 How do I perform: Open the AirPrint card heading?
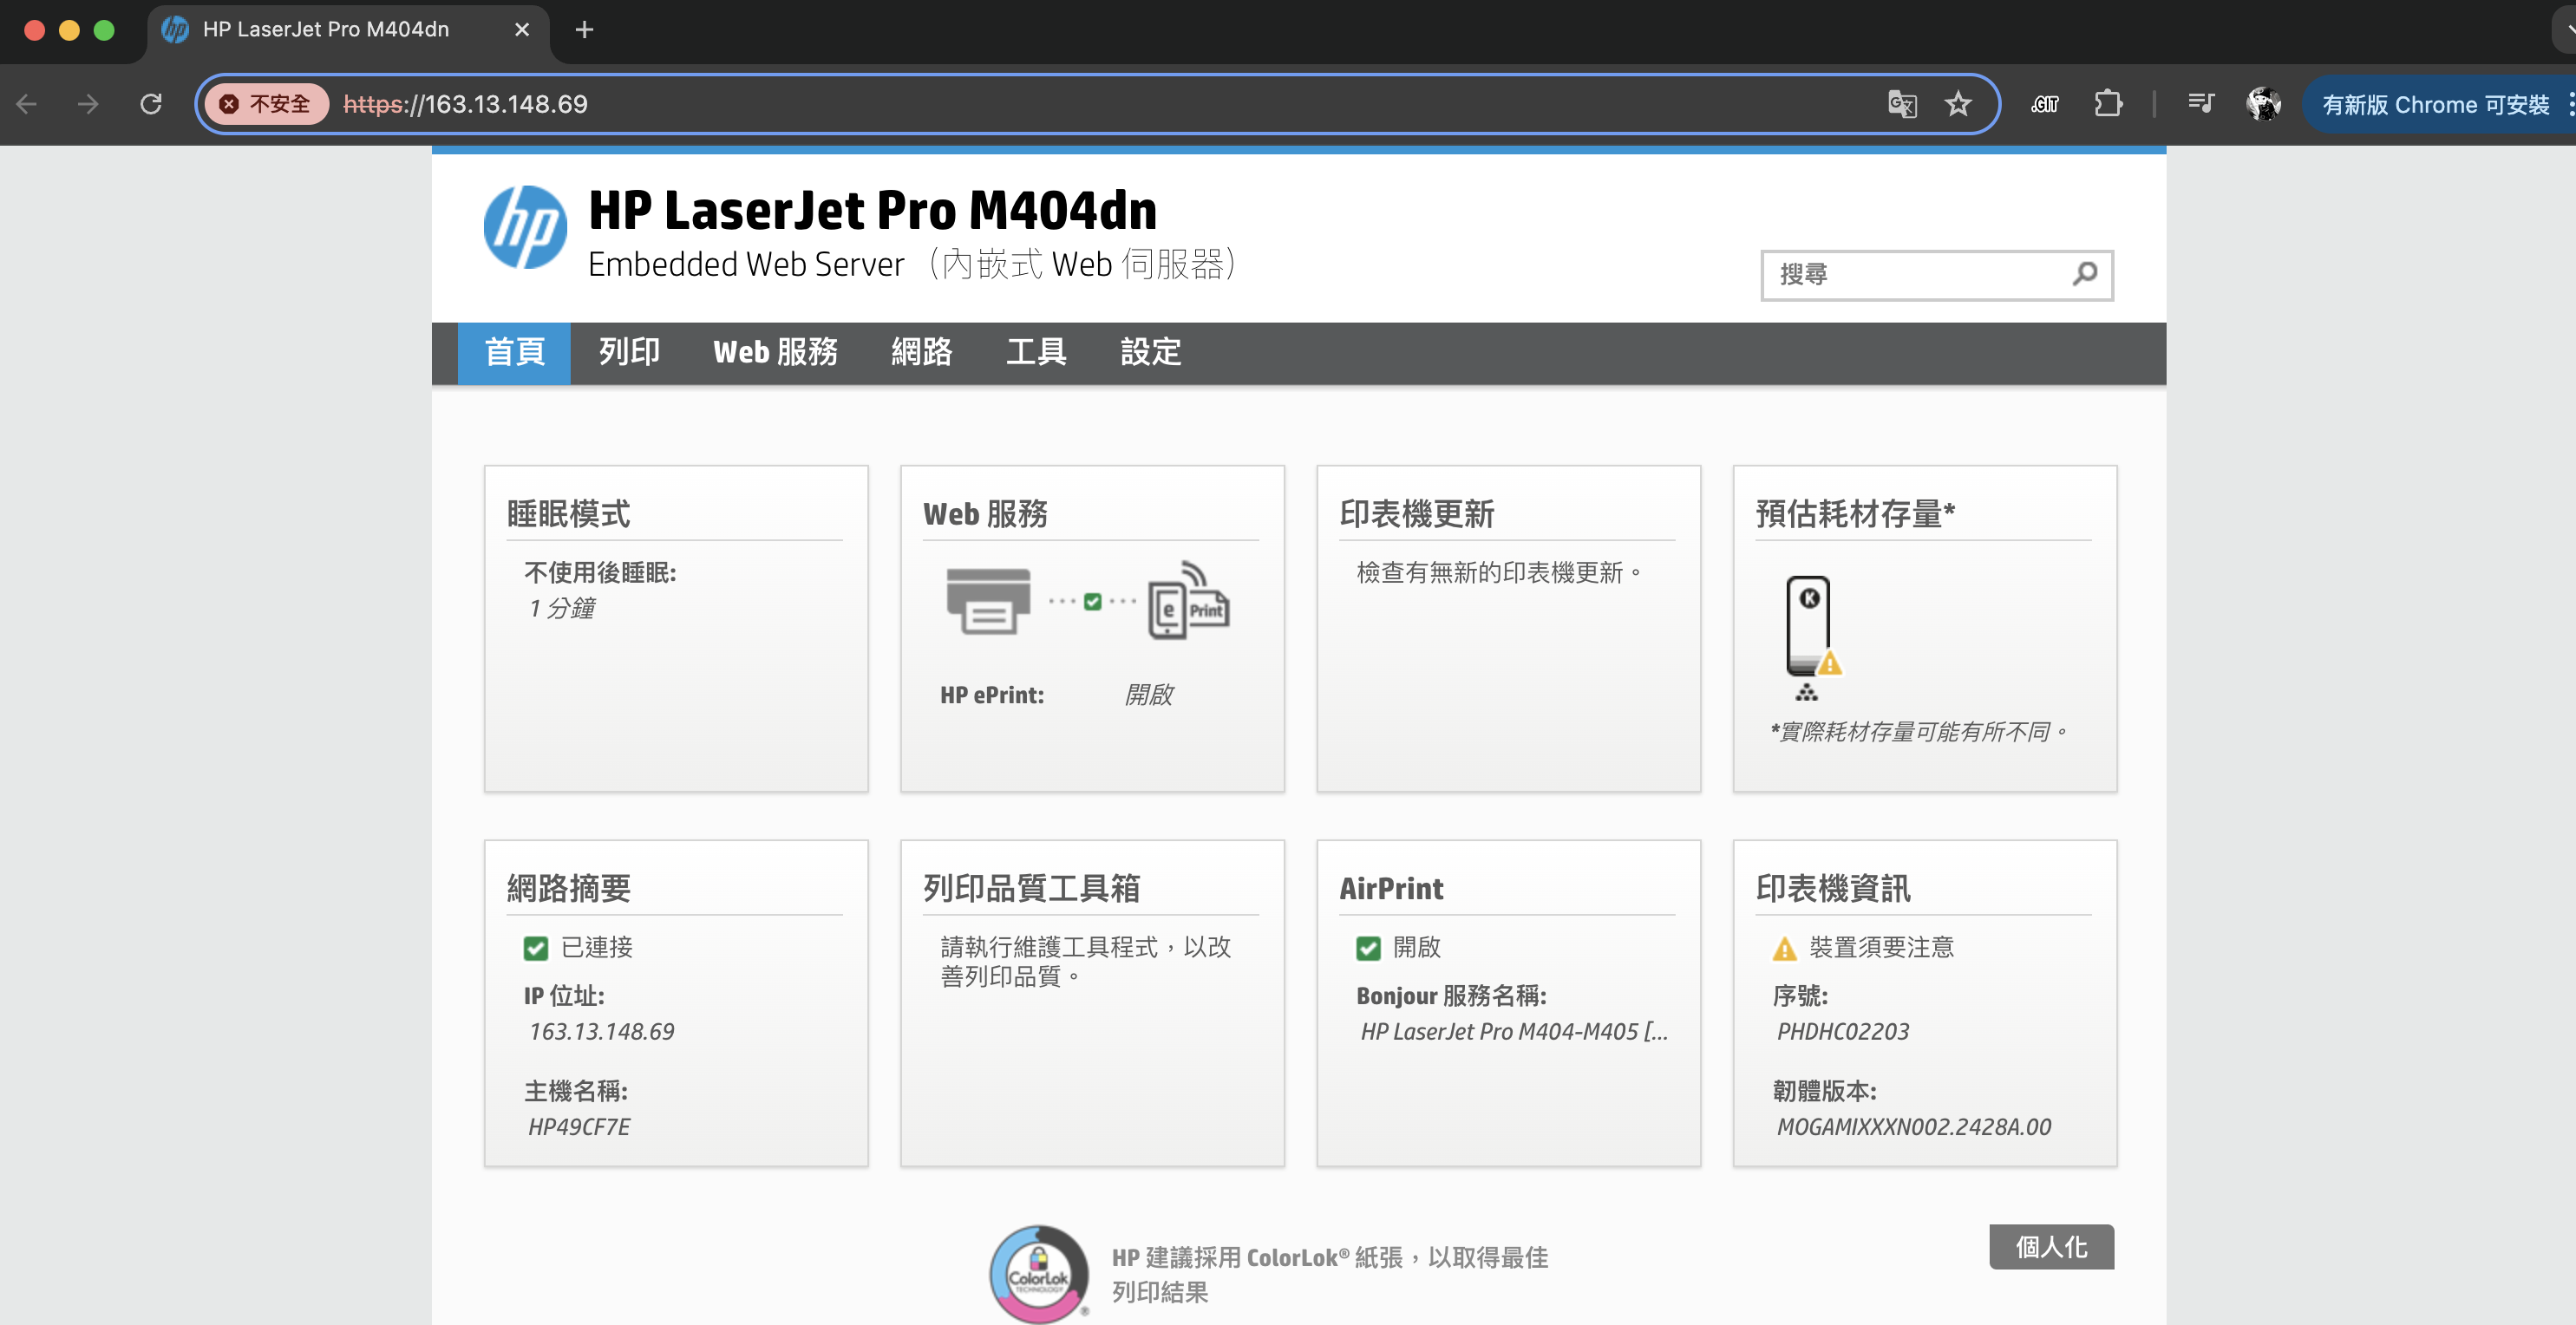coord(1391,888)
